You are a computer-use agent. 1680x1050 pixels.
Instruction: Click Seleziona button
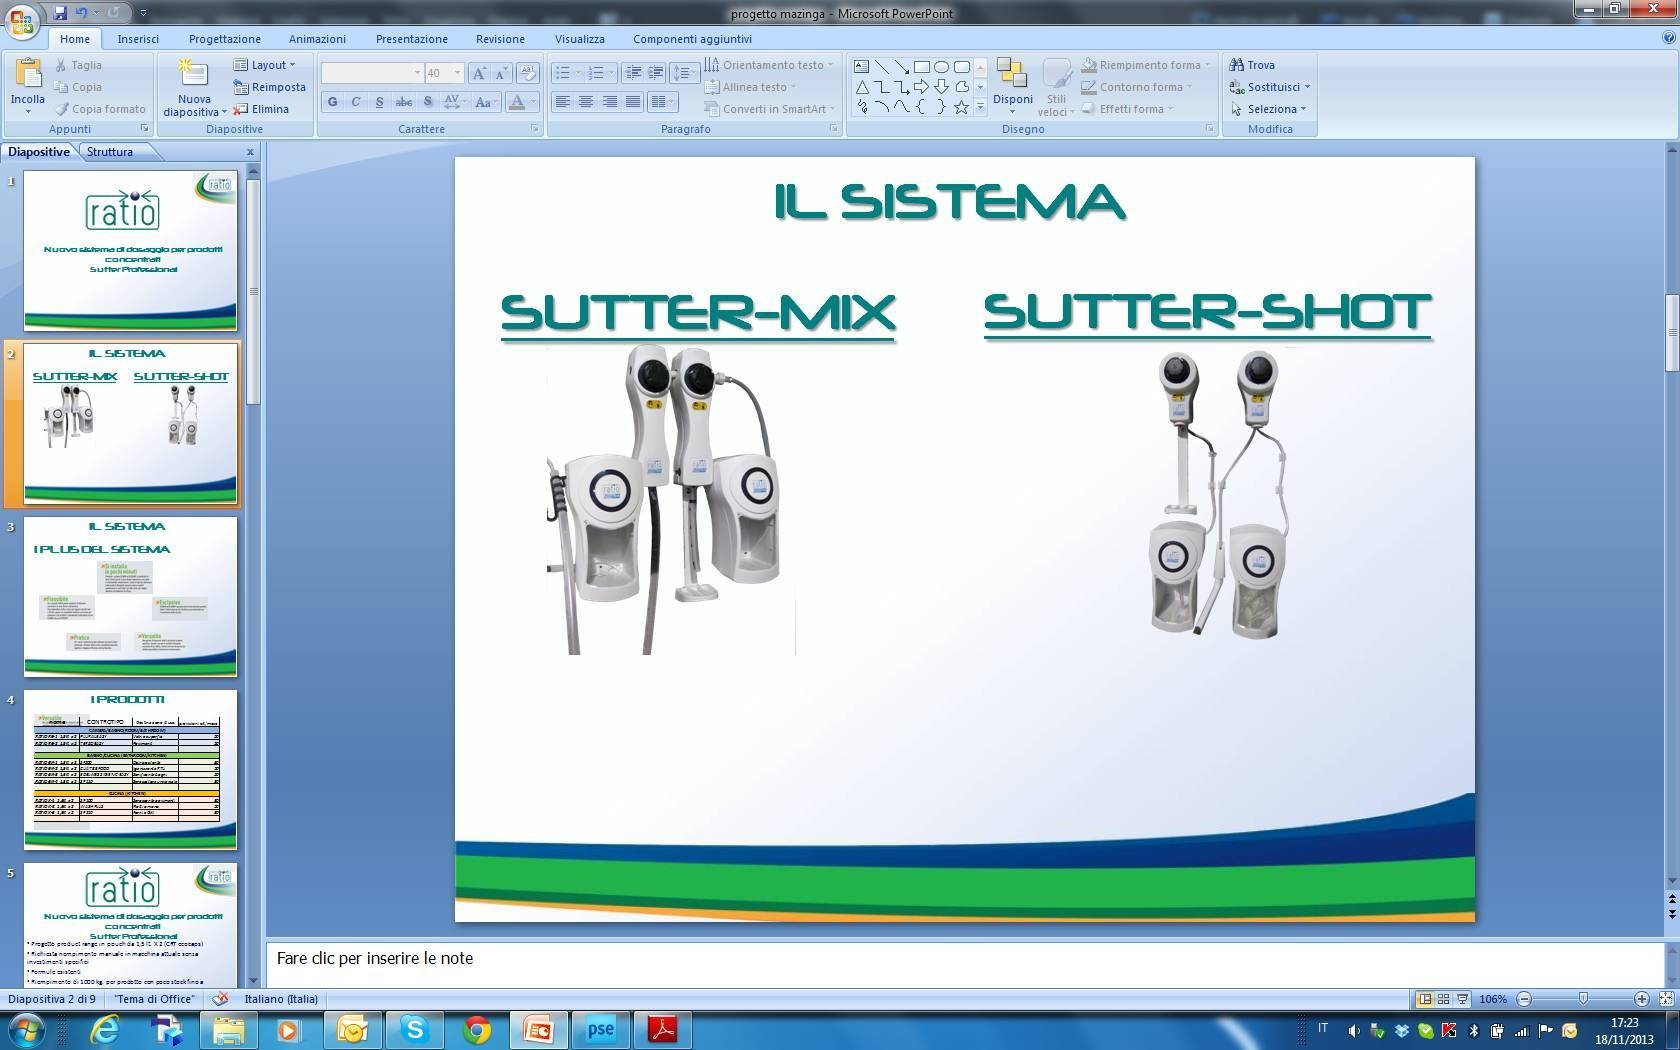click(x=1268, y=109)
